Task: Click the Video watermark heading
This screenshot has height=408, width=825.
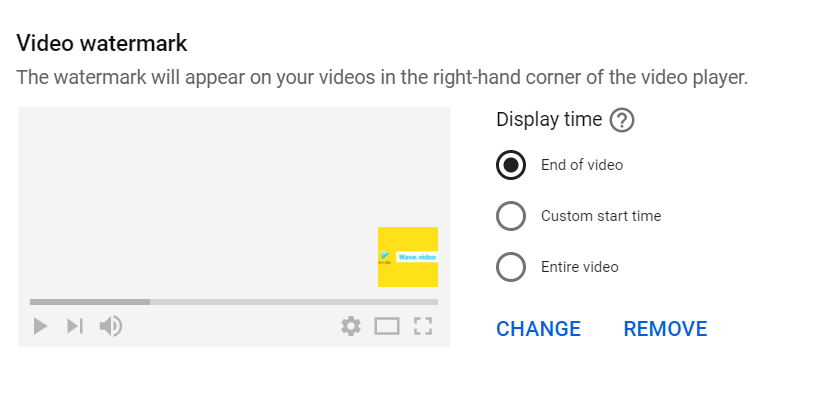Action: tap(102, 44)
